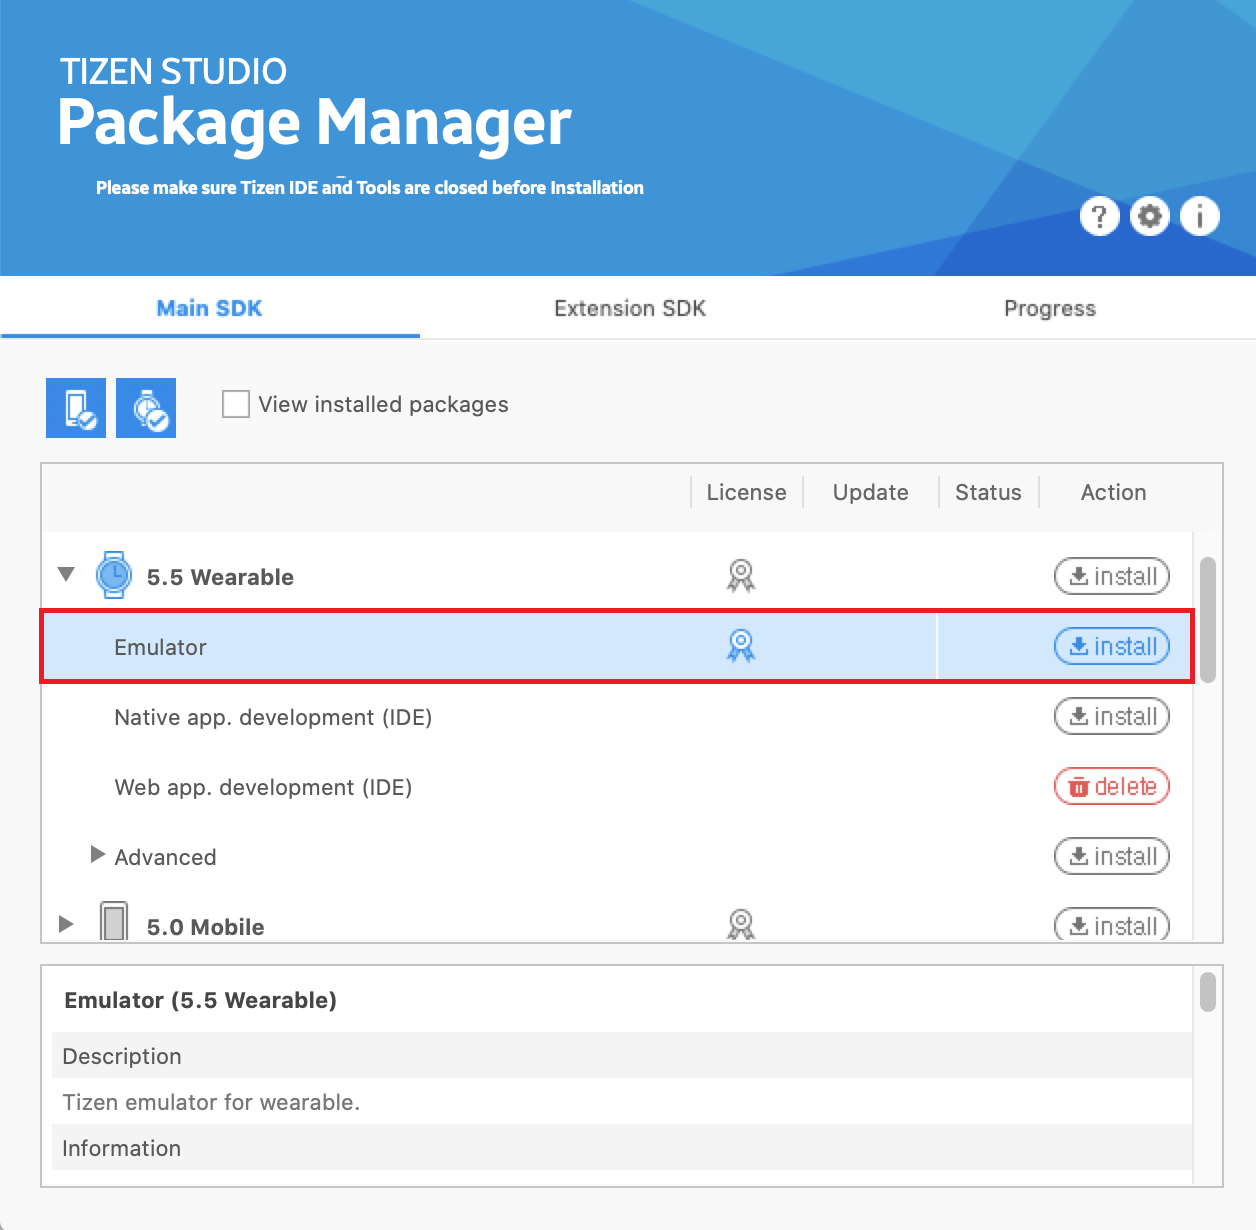Open the Progress tab

click(x=1049, y=308)
